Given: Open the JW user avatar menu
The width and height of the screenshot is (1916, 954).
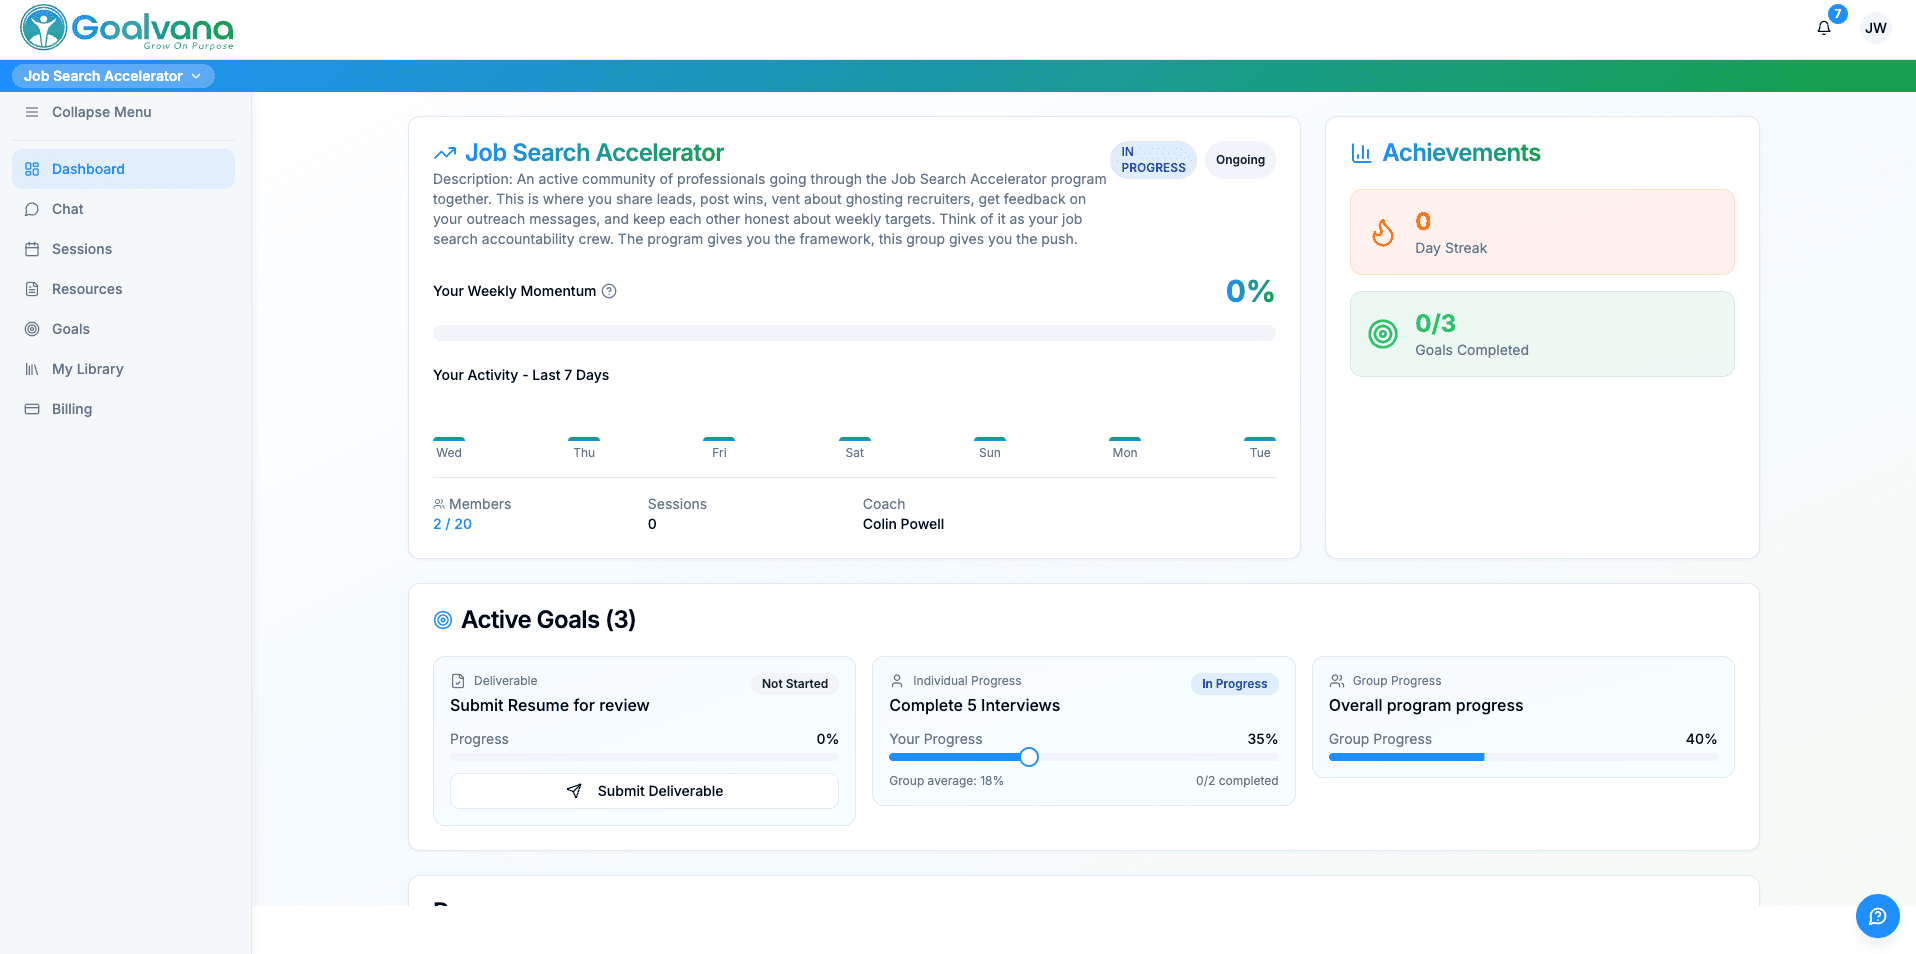Looking at the screenshot, I should (x=1875, y=28).
